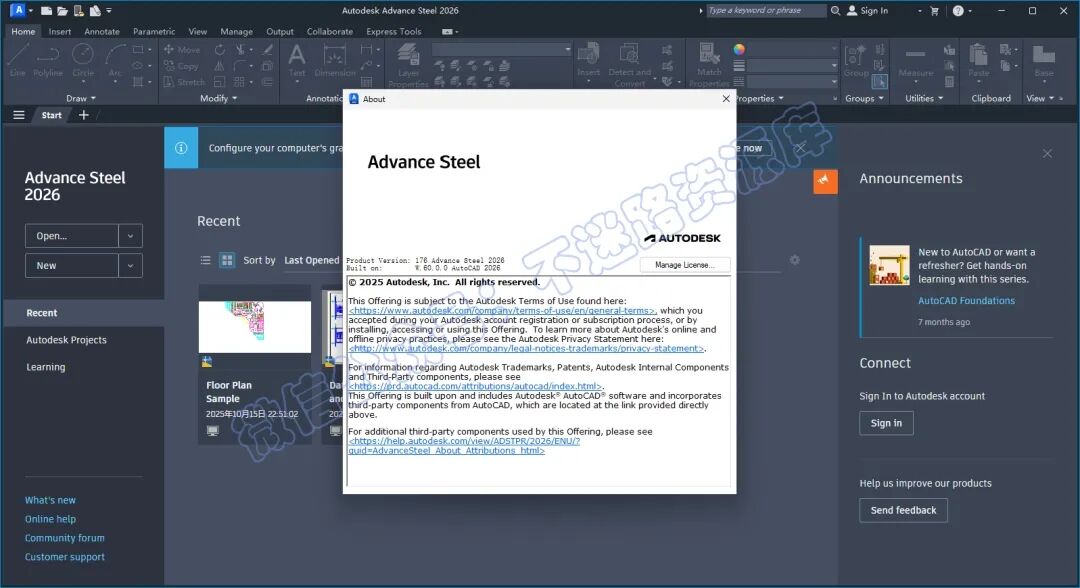Click the Measure tool in Utilities
Viewport: 1080px width, 588px height.
click(x=915, y=60)
